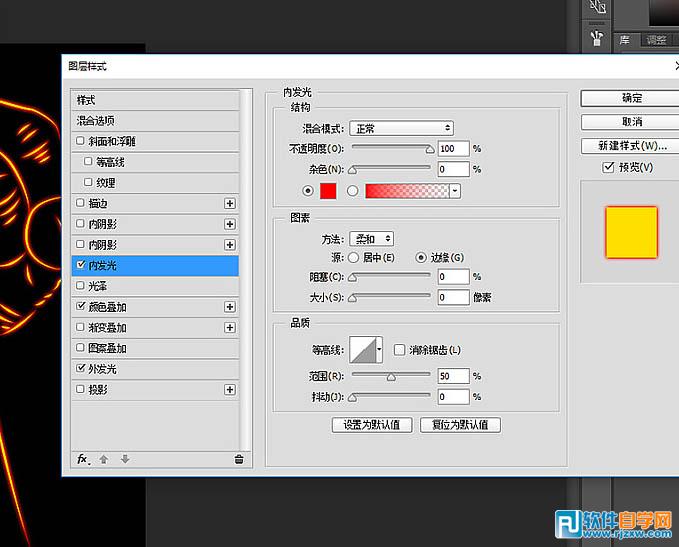Image resolution: width=679 pixels, height=547 pixels.
Task: Click the 取消 button
Action: [631, 122]
